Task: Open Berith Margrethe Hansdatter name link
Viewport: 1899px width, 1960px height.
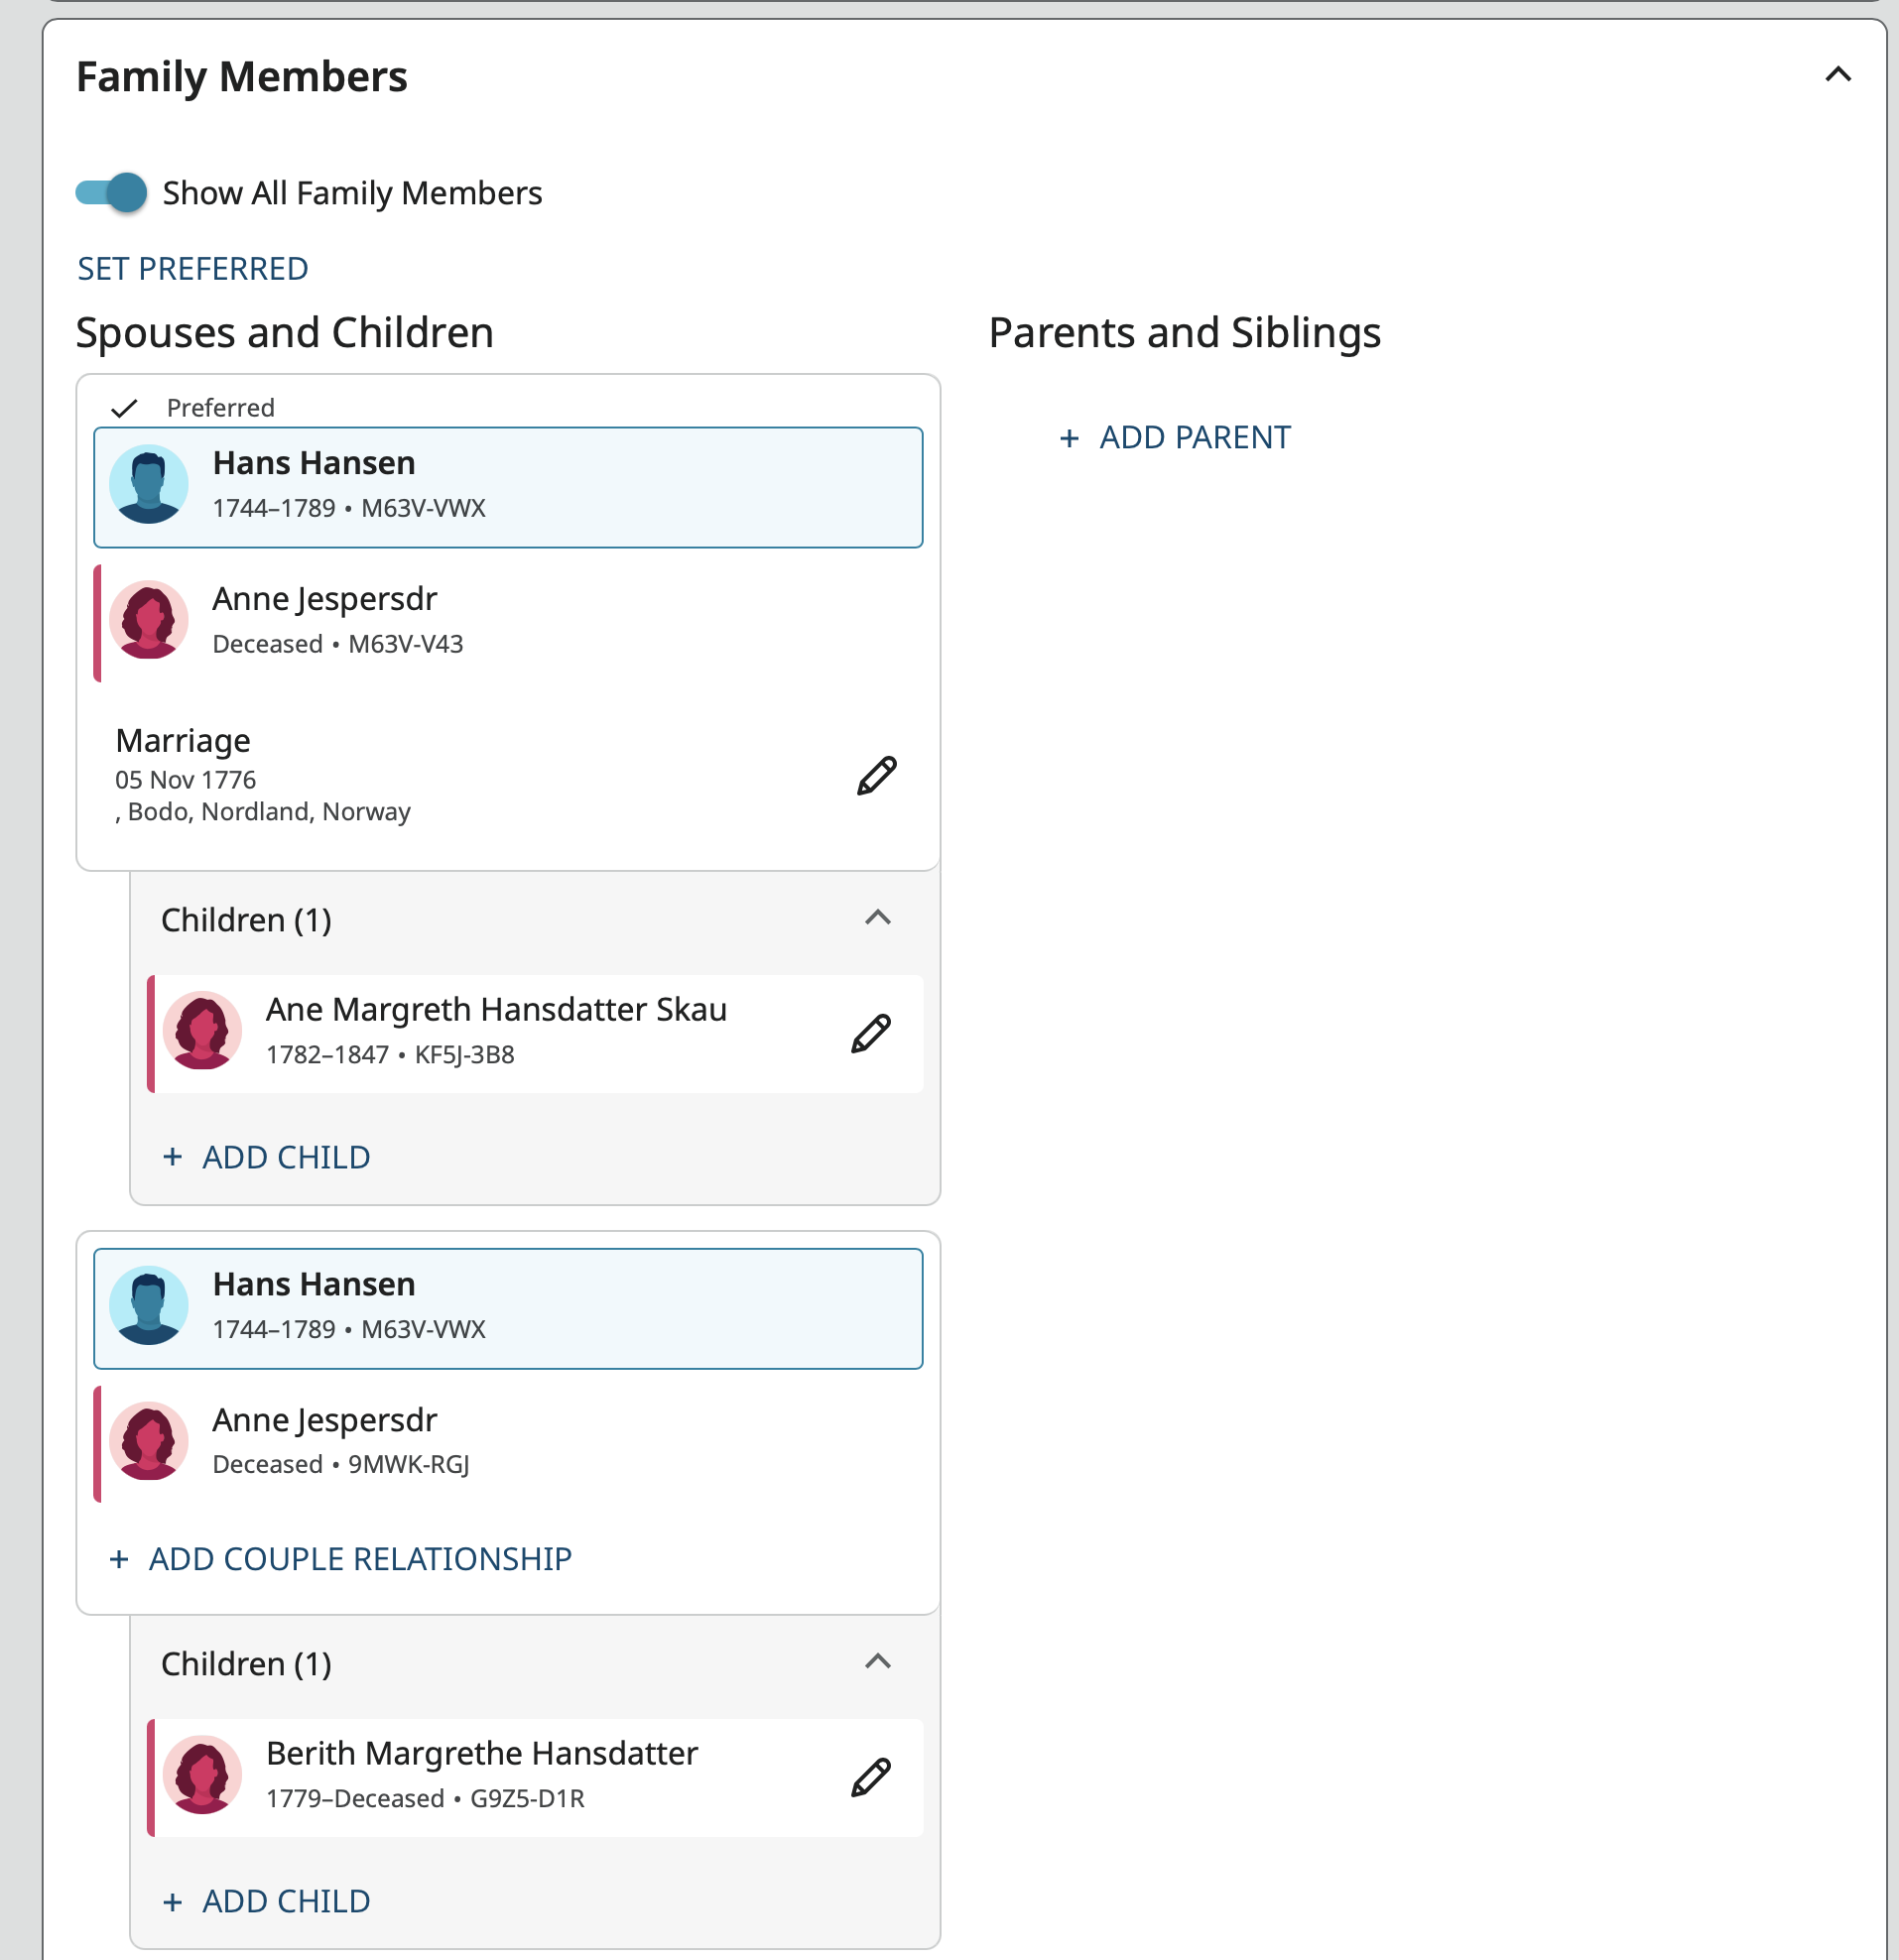Action: coord(482,1753)
